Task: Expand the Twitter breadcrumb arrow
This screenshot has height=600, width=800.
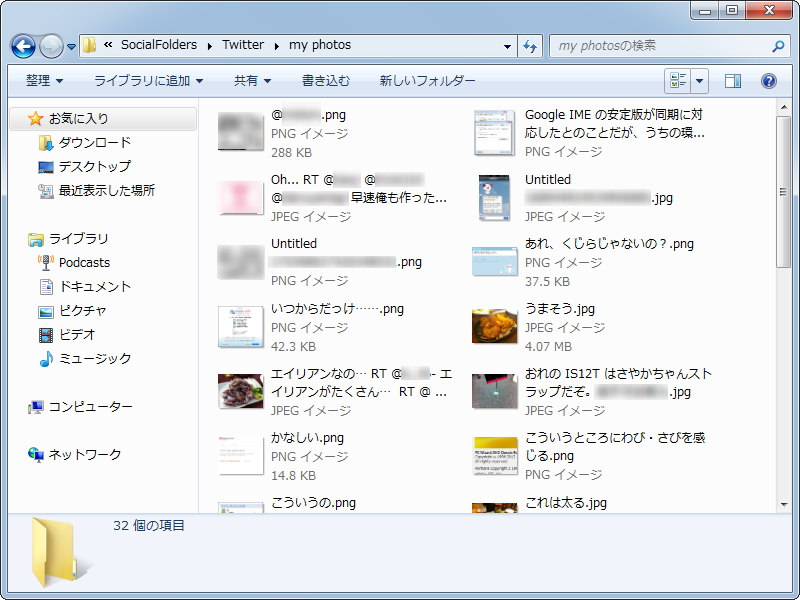Action: coord(278,45)
